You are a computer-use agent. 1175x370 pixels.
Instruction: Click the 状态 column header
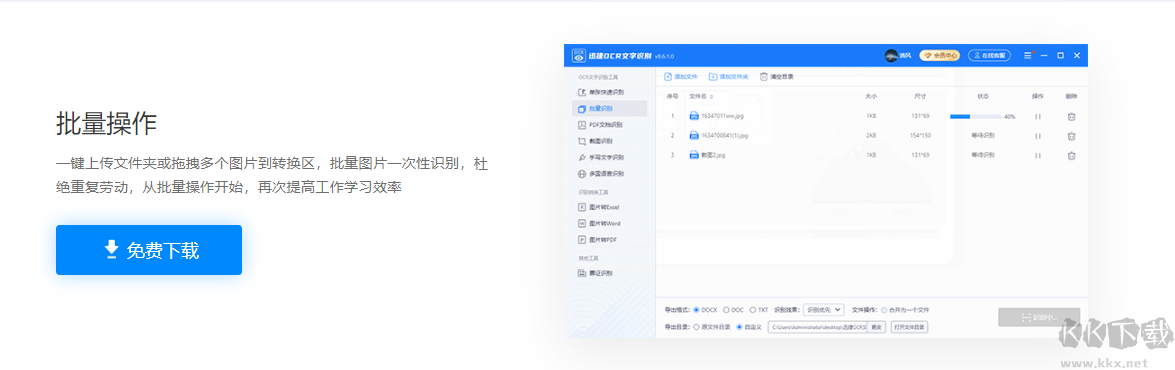983,97
